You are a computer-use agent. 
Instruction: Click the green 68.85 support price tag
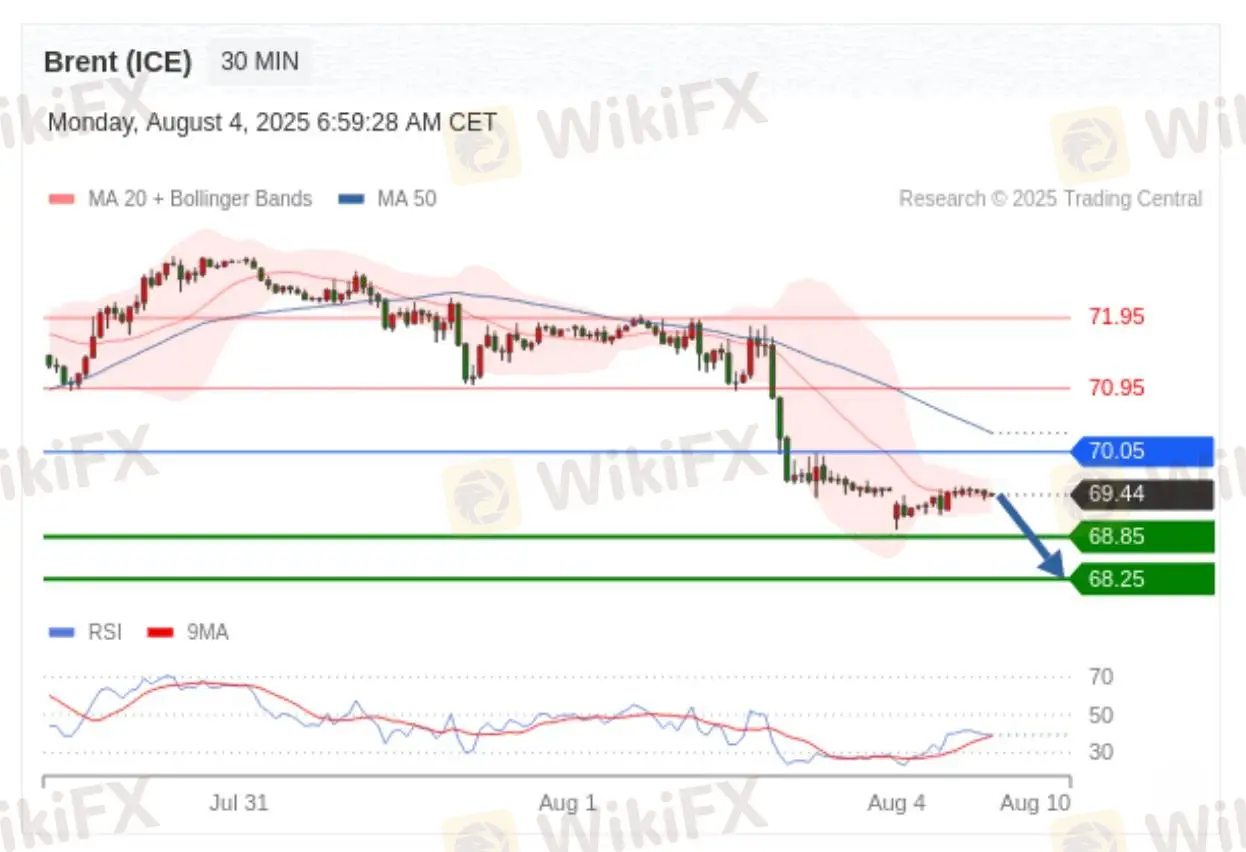[x=1142, y=537]
